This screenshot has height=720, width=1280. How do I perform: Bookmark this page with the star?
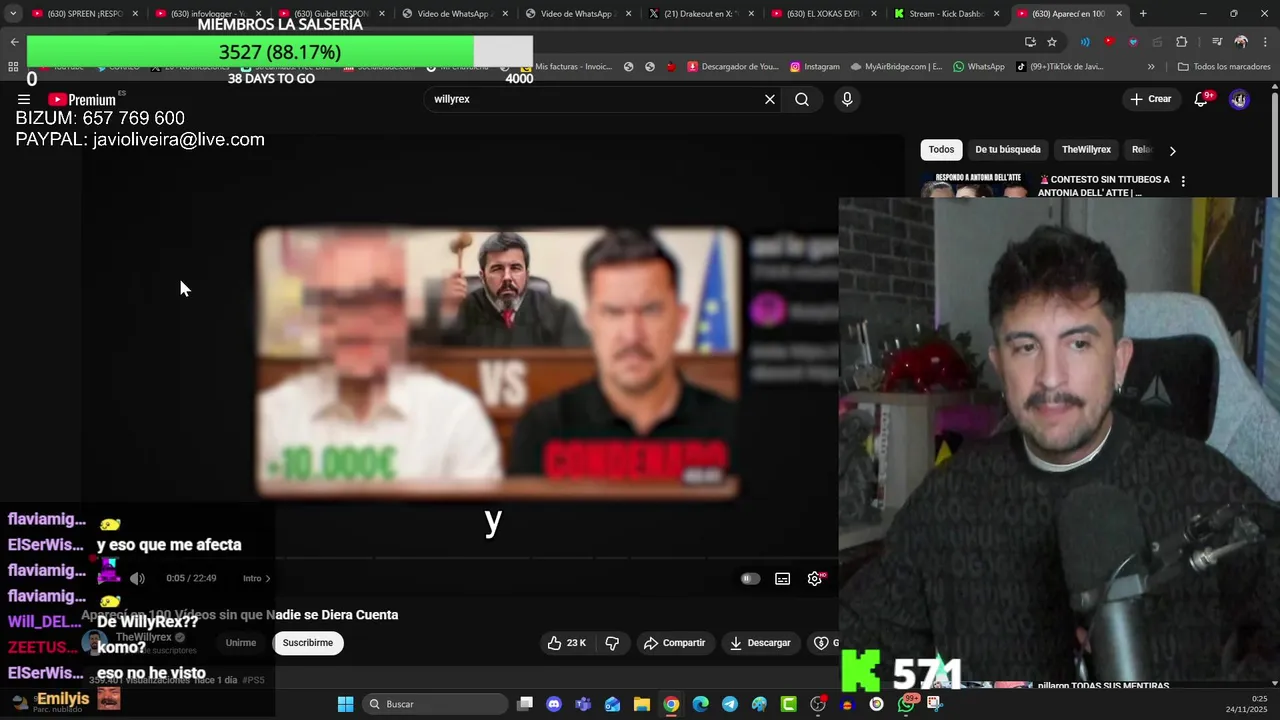tap(1052, 42)
